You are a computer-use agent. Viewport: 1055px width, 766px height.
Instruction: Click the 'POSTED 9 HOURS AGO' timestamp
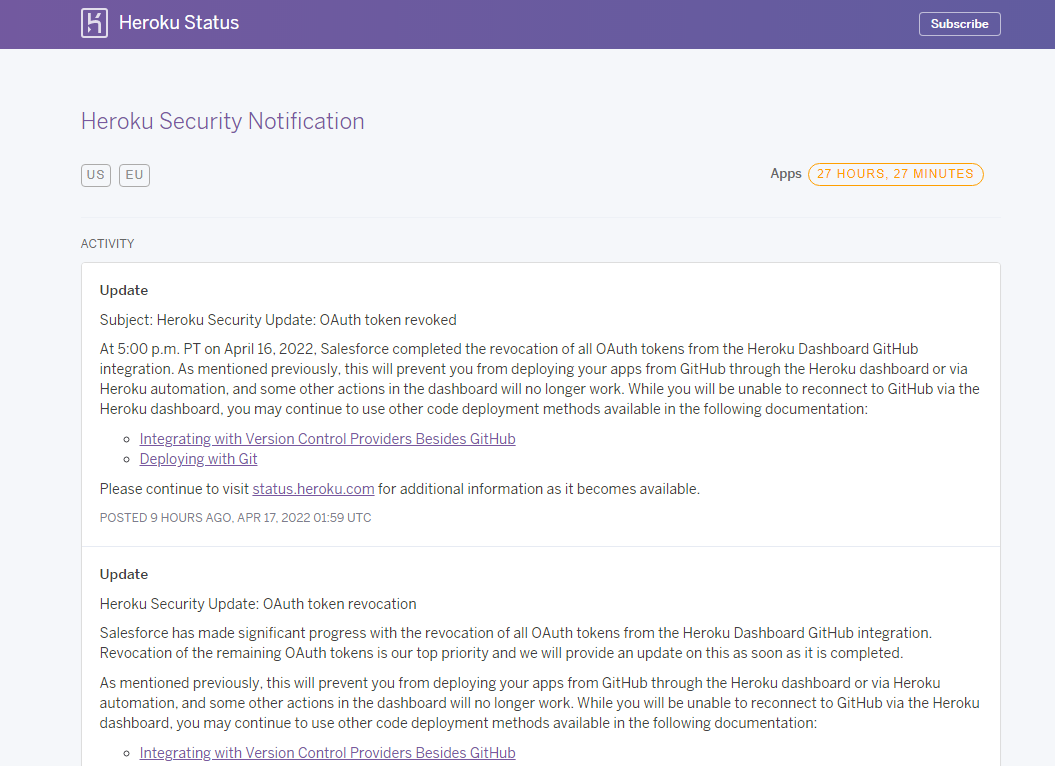pos(234,517)
